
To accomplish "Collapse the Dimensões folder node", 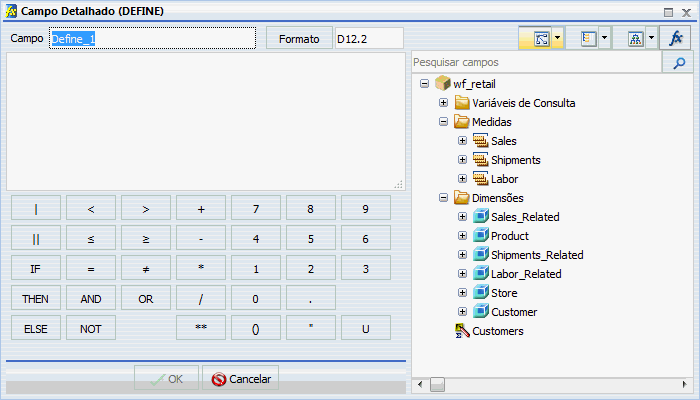I will (443, 197).
